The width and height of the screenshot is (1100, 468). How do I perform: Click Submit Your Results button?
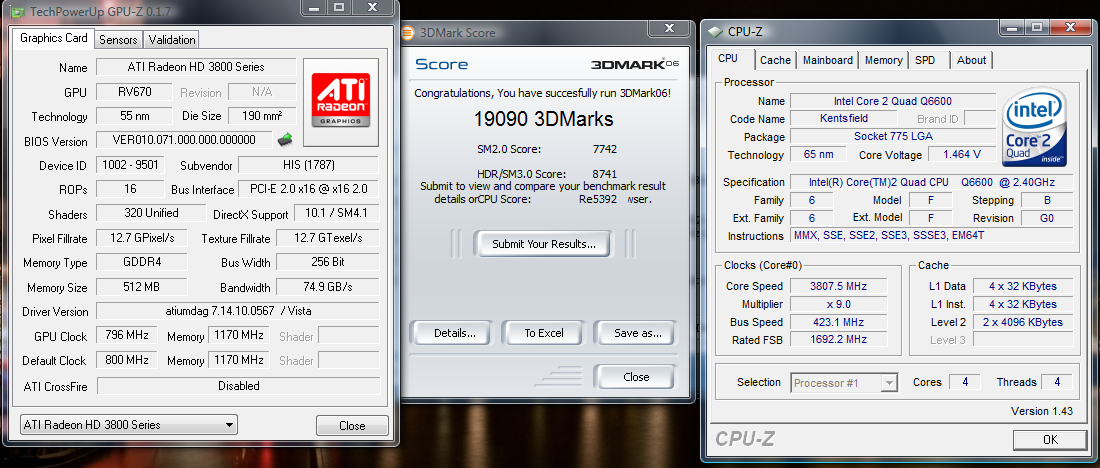coord(544,244)
